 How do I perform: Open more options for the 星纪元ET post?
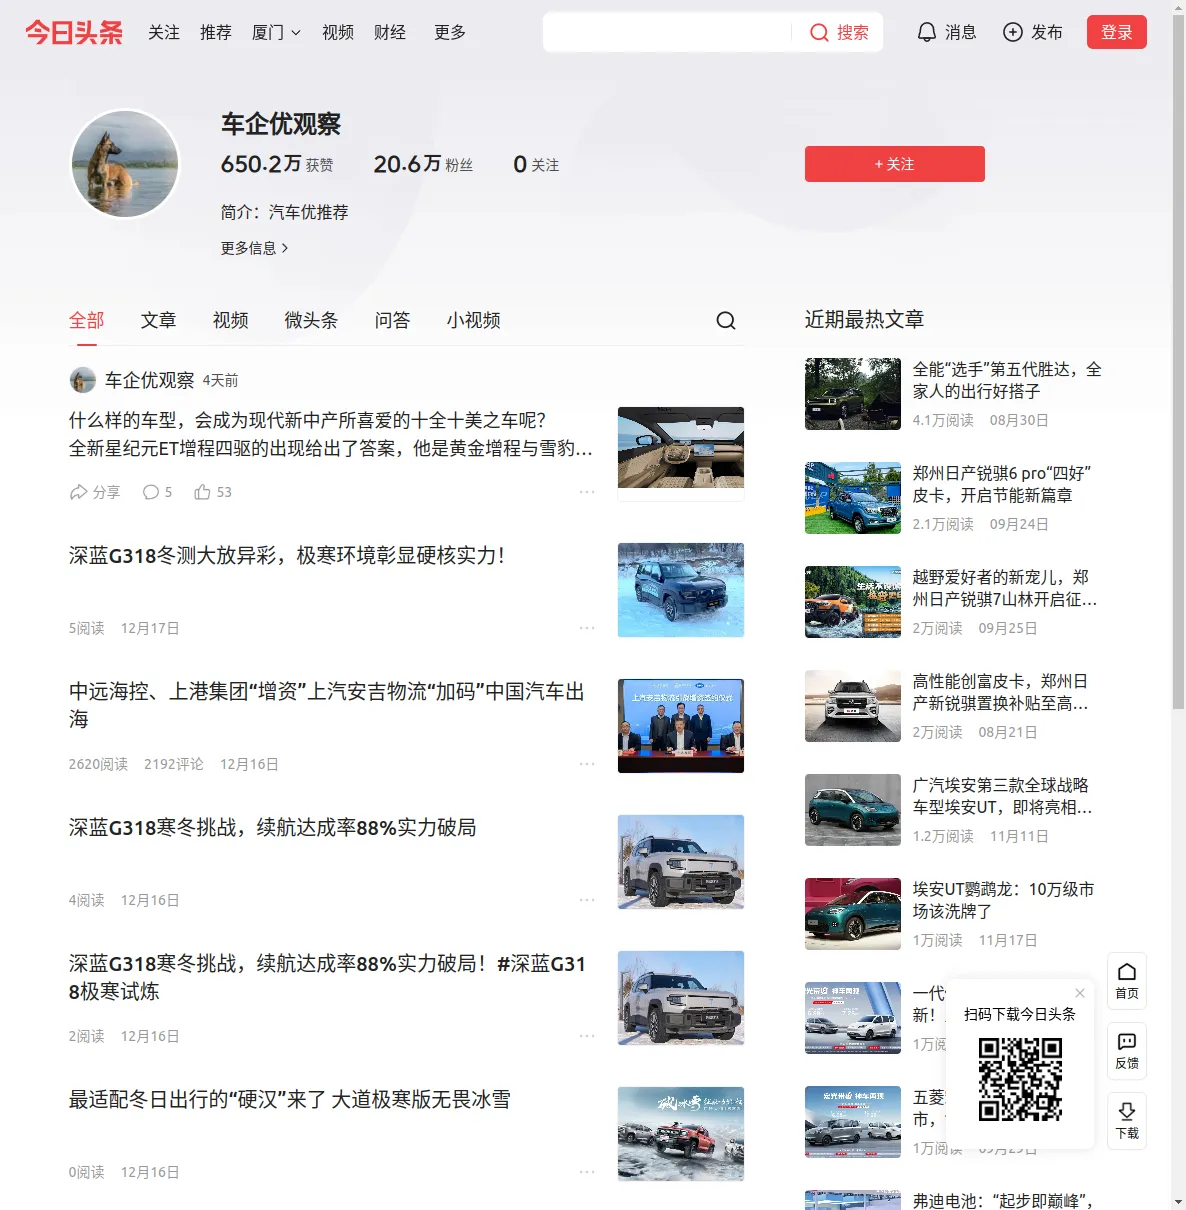pos(587,492)
